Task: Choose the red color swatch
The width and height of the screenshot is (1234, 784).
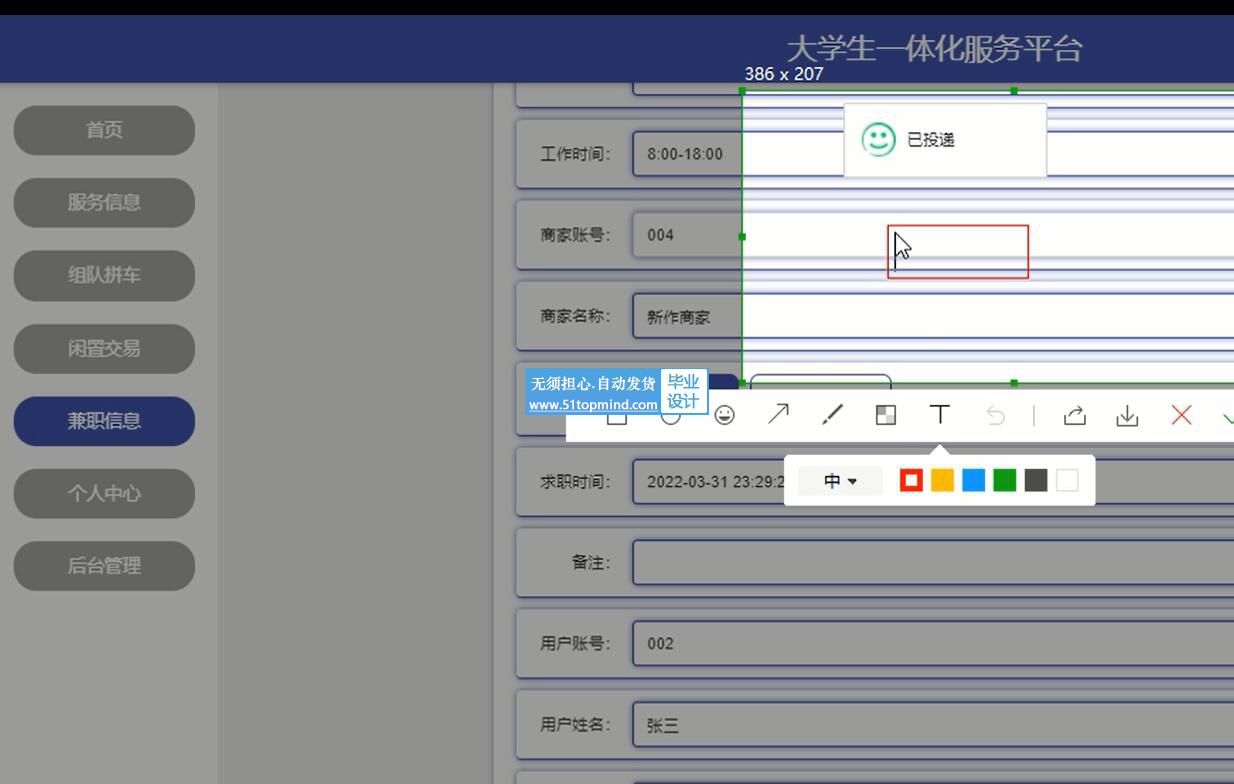Action: pyautogui.click(x=911, y=481)
